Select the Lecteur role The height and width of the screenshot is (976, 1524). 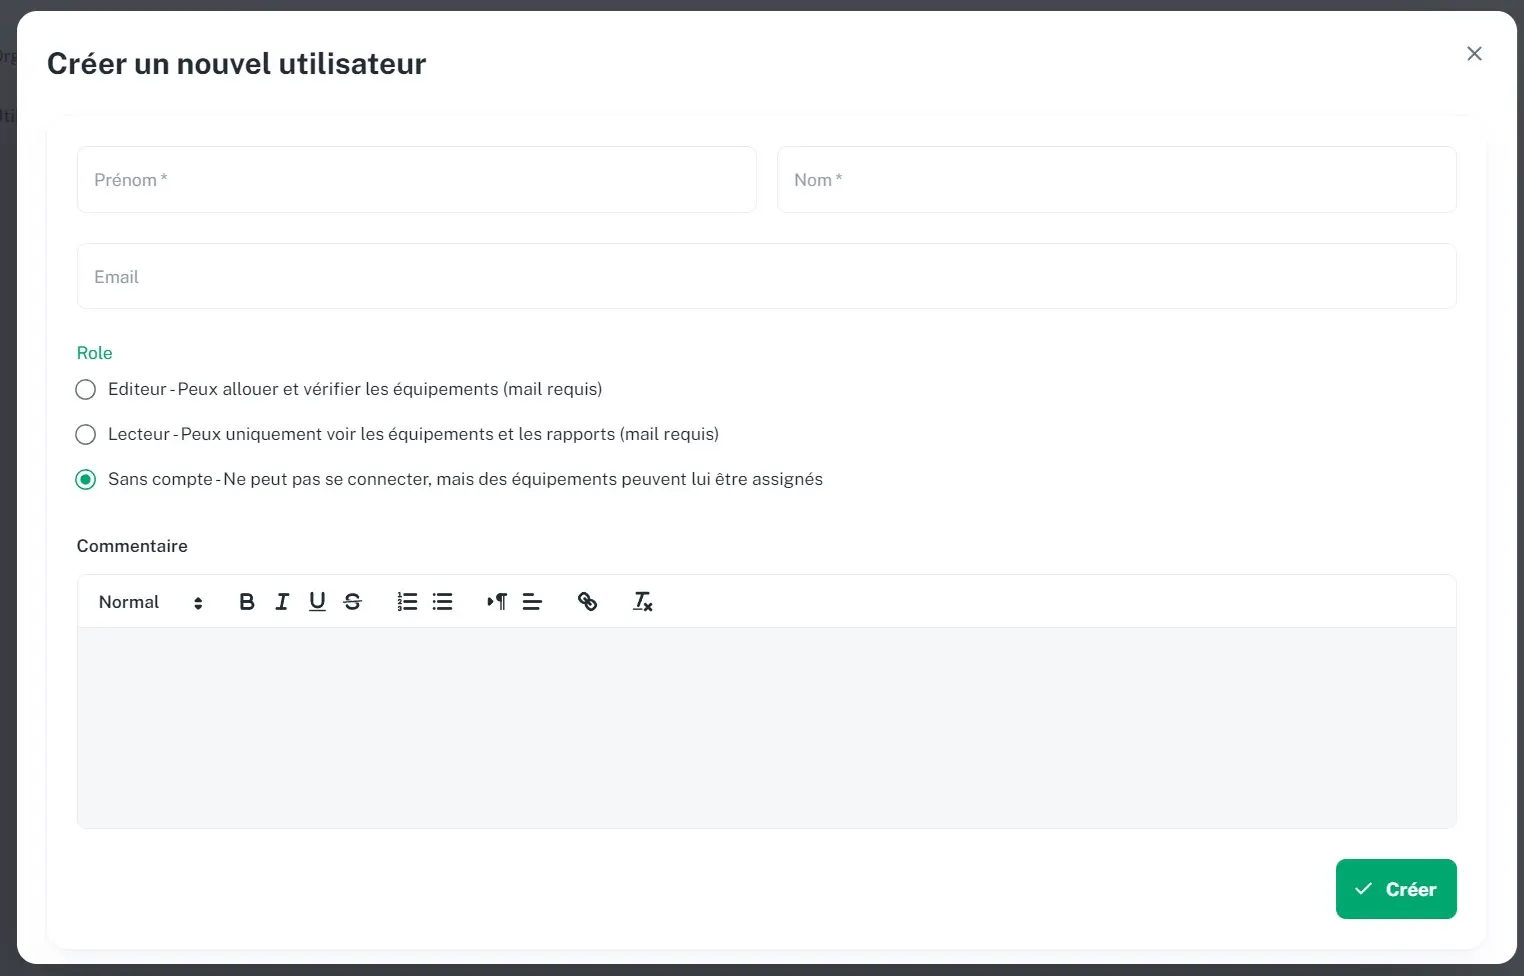tap(86, 434)
